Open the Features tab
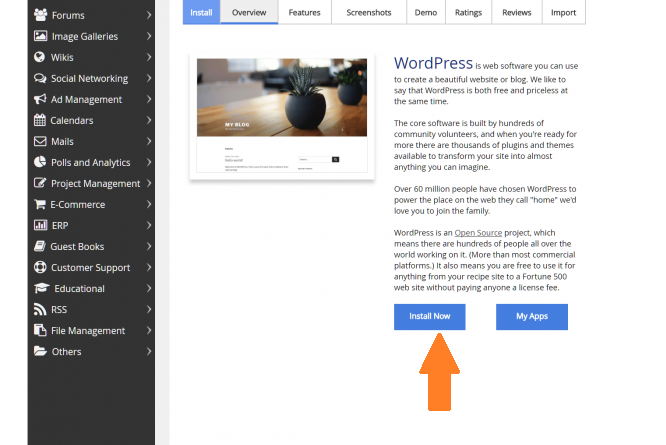666x445 pixels. 305,12
